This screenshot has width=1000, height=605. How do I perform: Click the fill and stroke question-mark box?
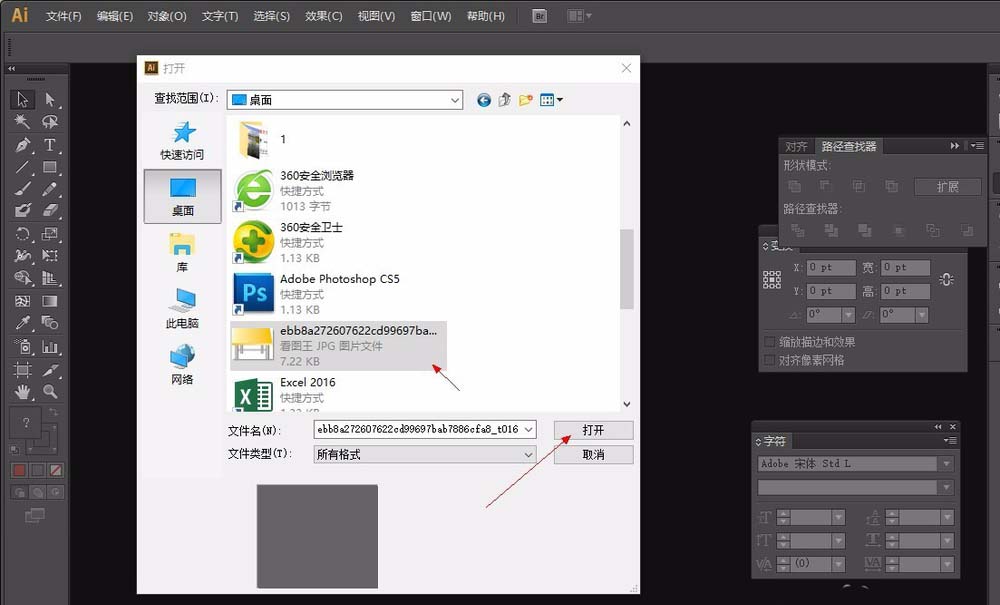[26, 423]
